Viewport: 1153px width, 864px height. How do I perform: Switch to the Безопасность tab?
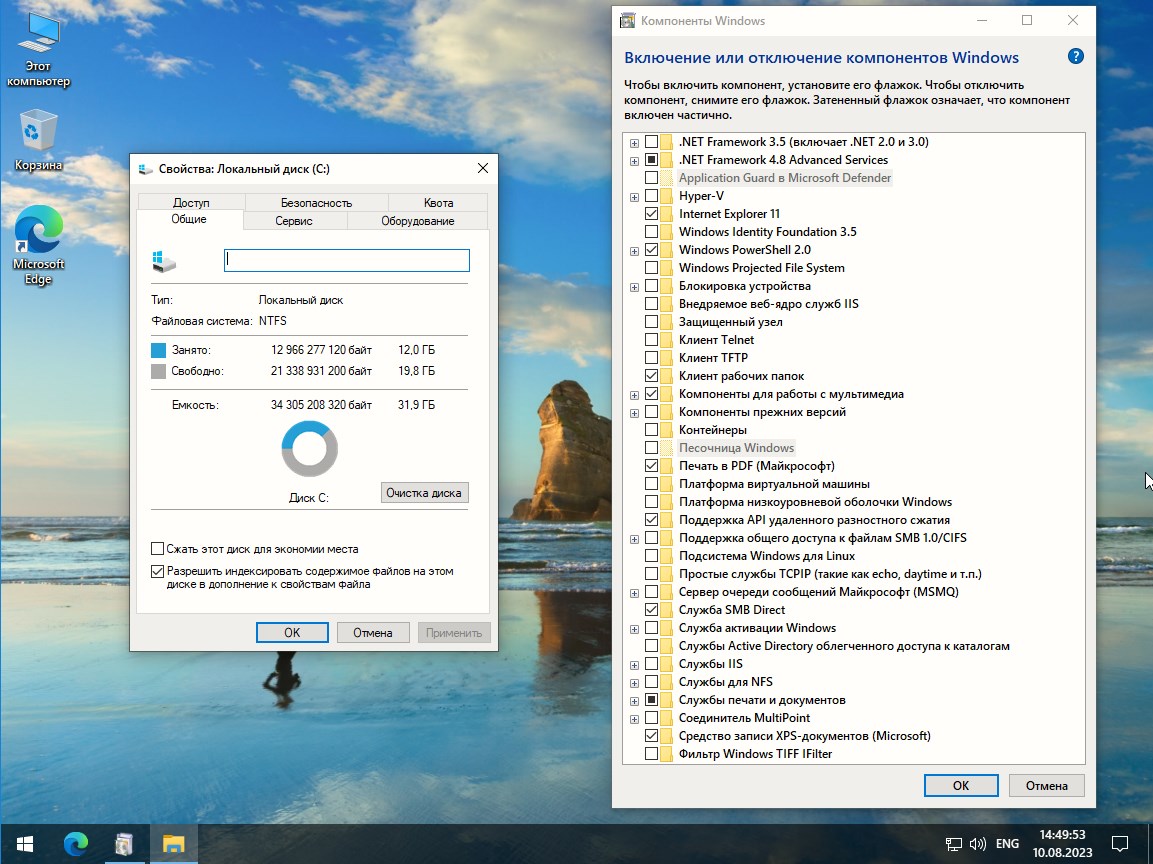pos(315,202)
